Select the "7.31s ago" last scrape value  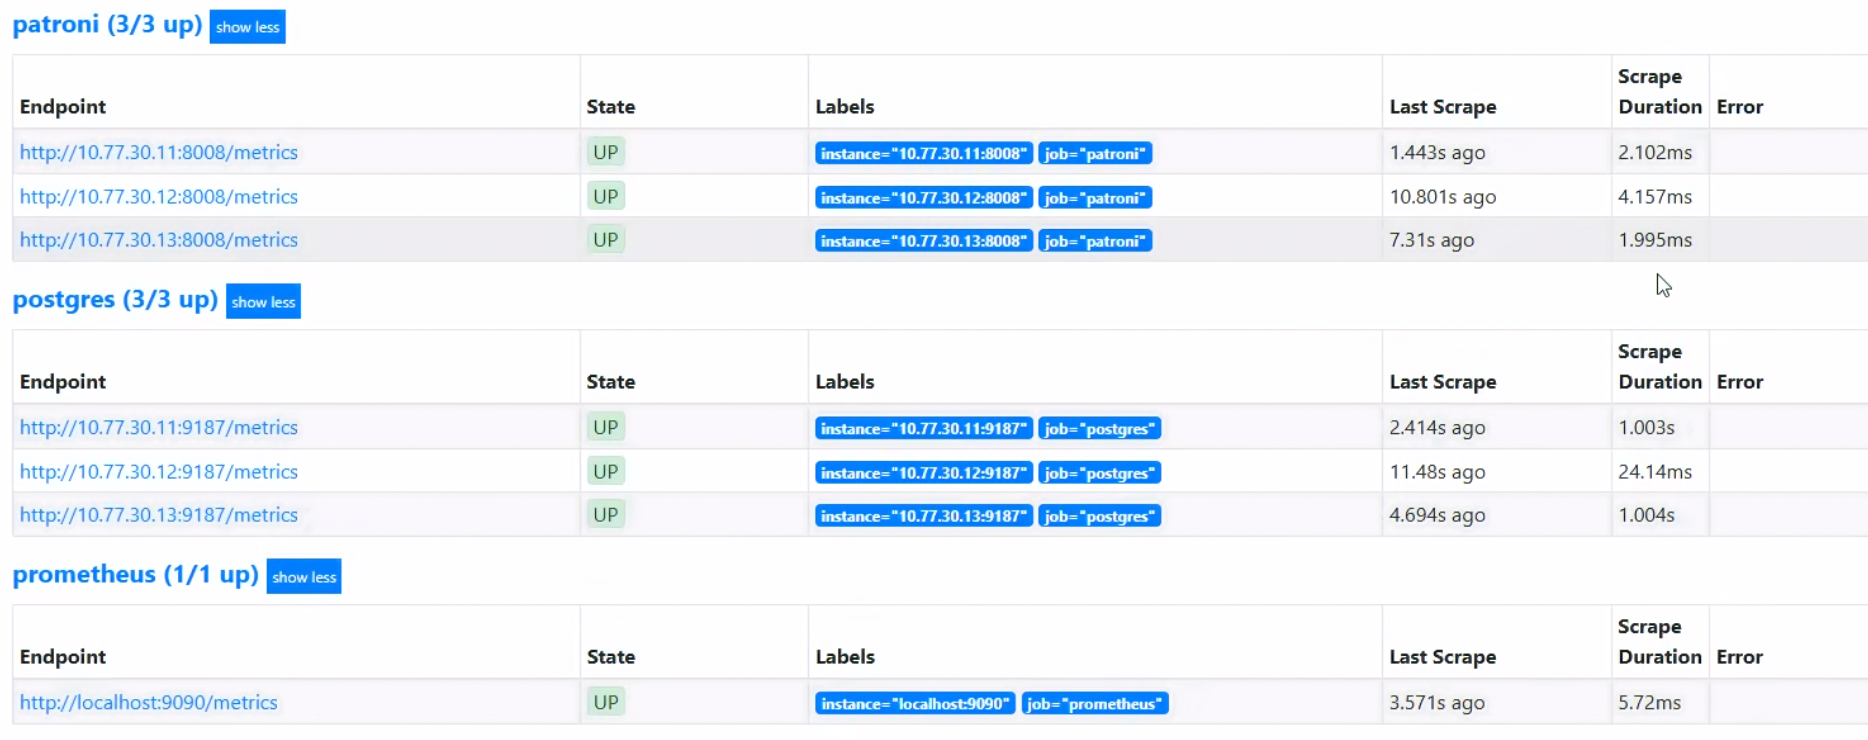tap(1432, 240)
